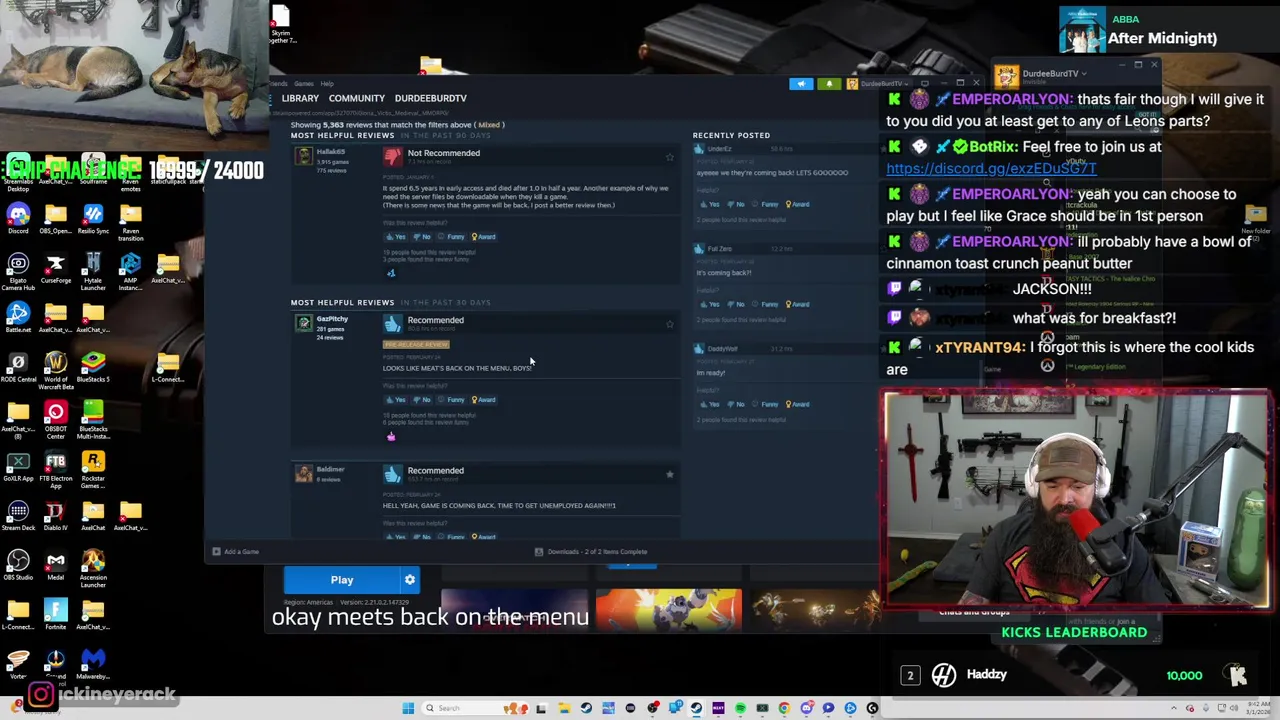Screen dimensions: 1280x720
Task: Vote No on Hallak65's review
Action: coord(423,237)
